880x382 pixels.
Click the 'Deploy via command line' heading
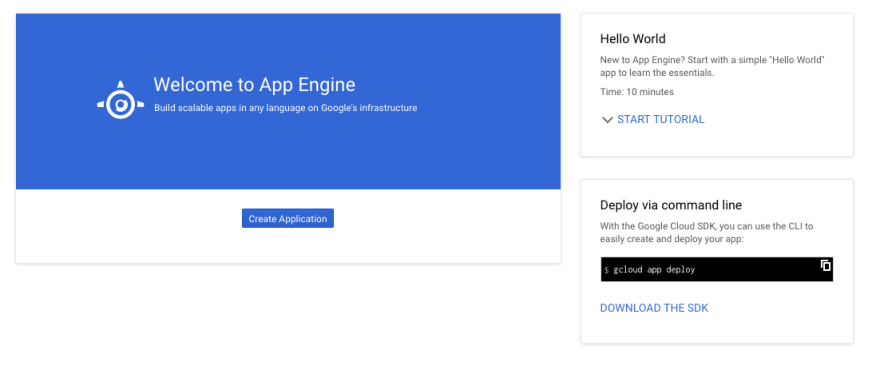pos(671,205)
